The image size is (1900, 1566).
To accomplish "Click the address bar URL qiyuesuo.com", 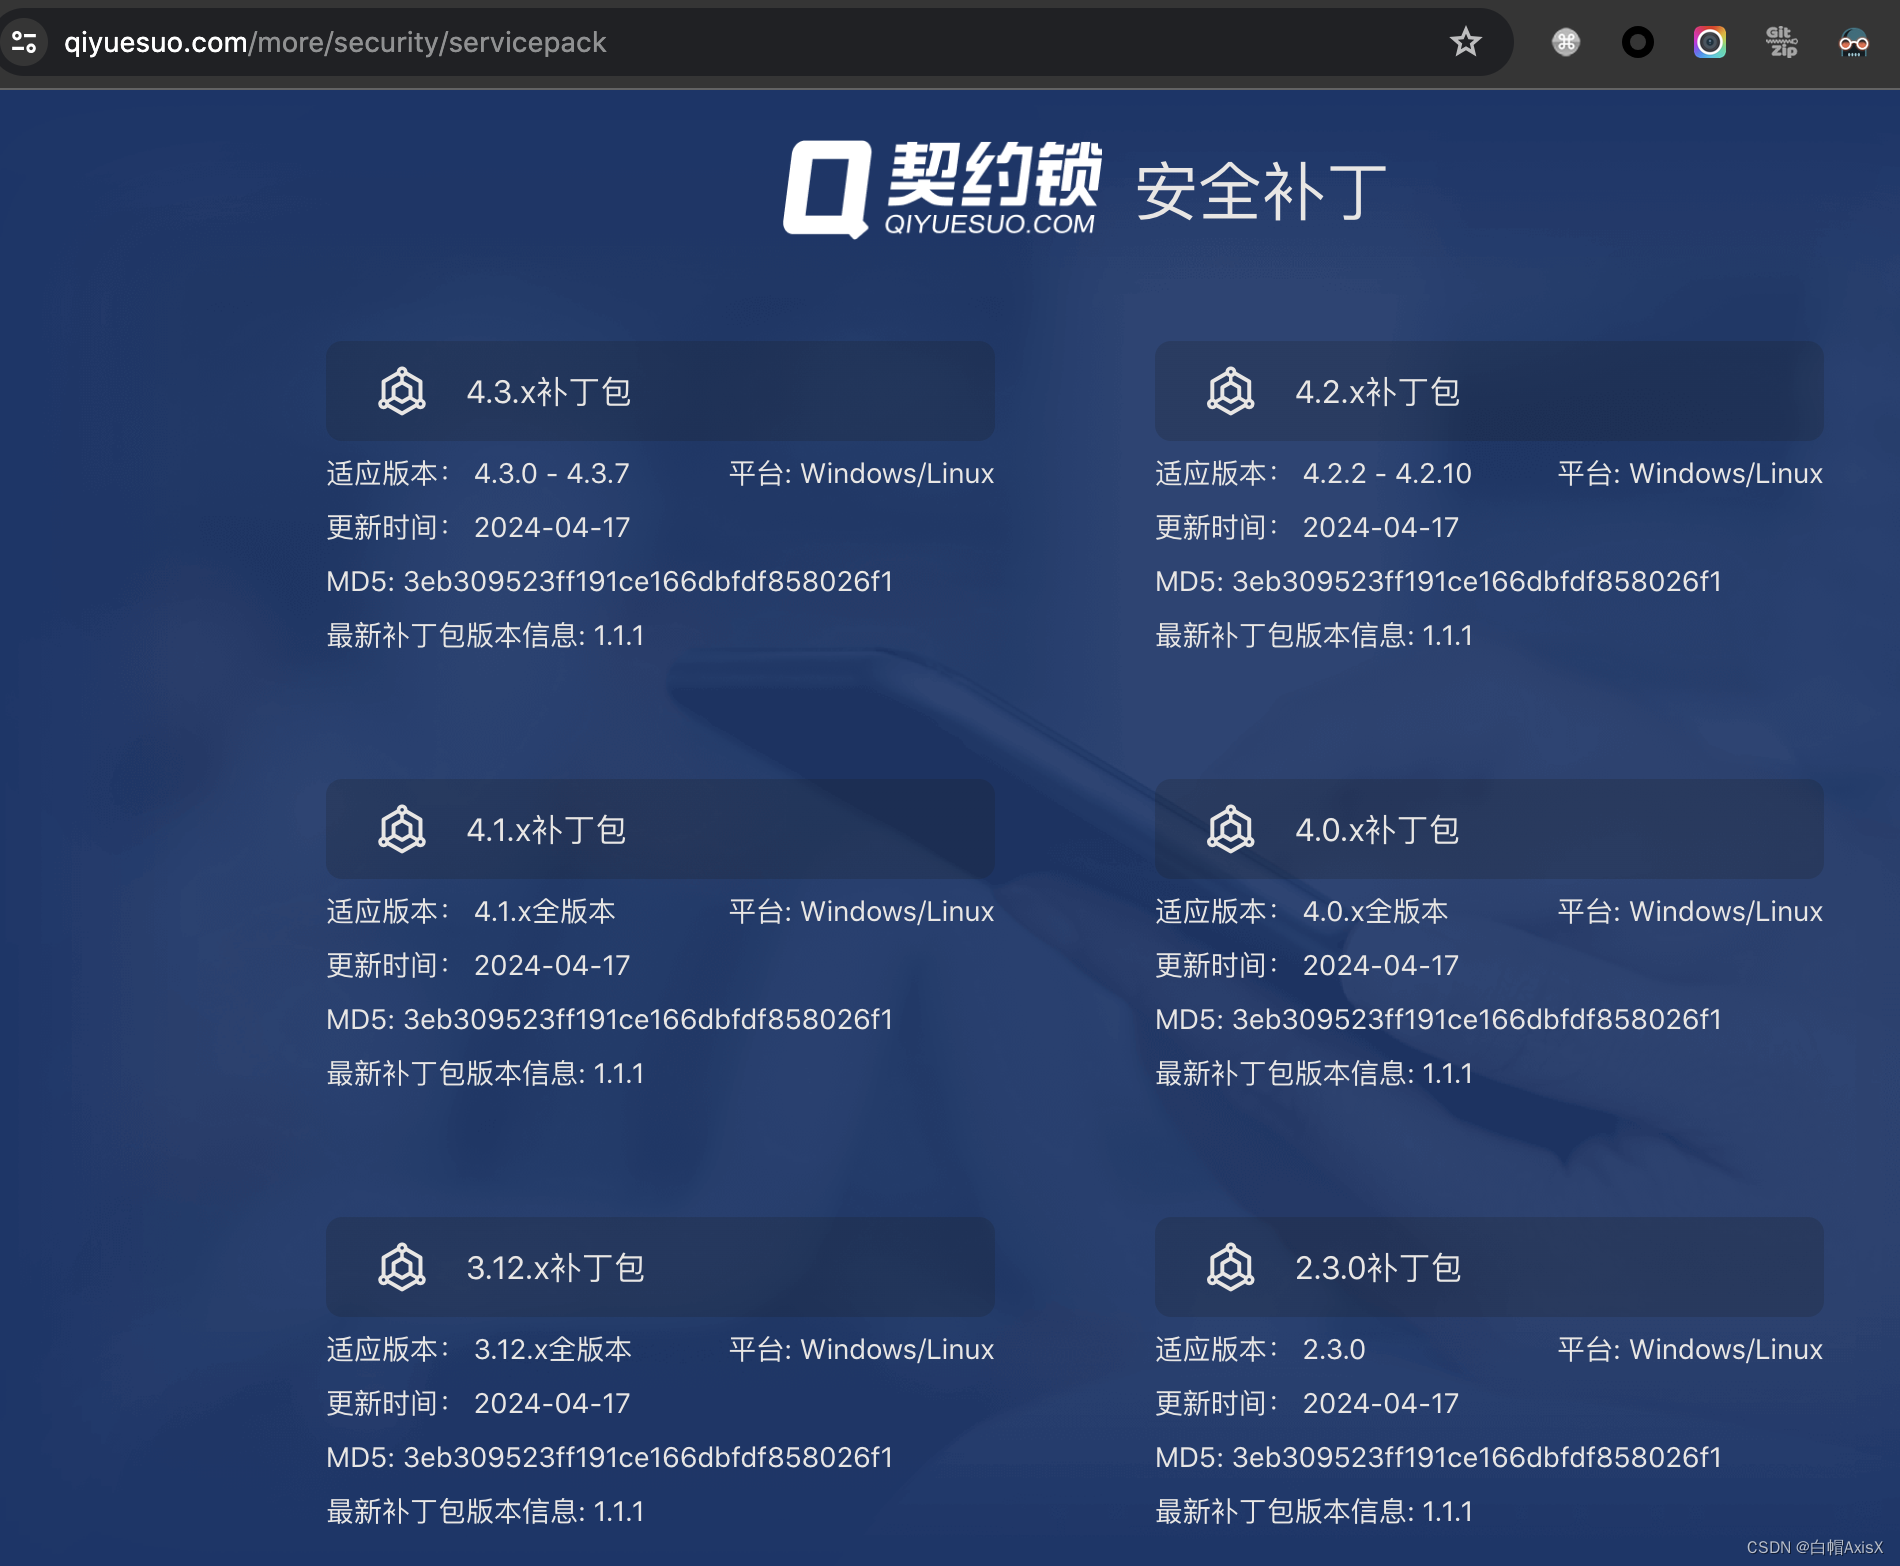I will click(x=335, y=42).
